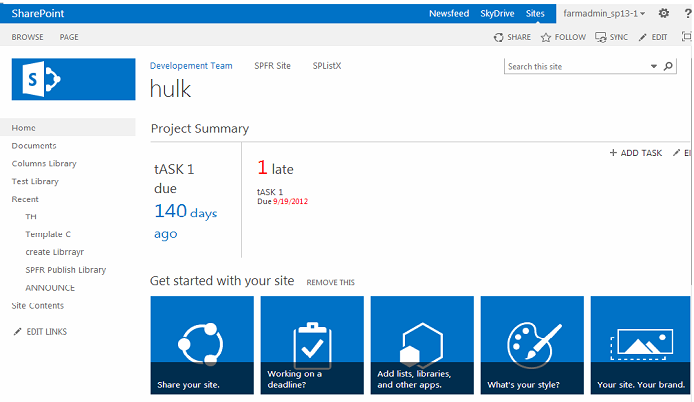Click the plus icon for Add Task
The width and height of the screenshot is (694, 402).
click(613, 153)
